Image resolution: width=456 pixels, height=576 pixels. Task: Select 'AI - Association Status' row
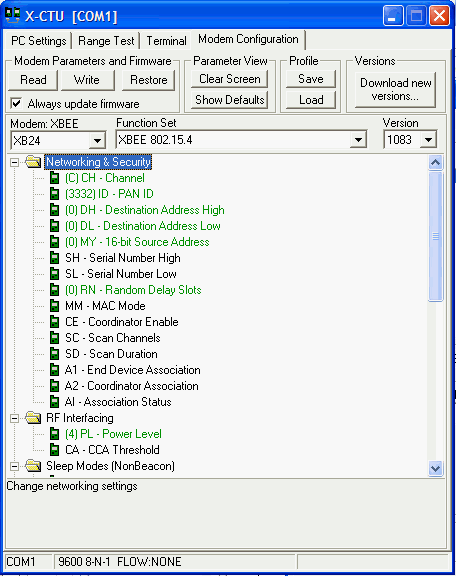point(118,402)
